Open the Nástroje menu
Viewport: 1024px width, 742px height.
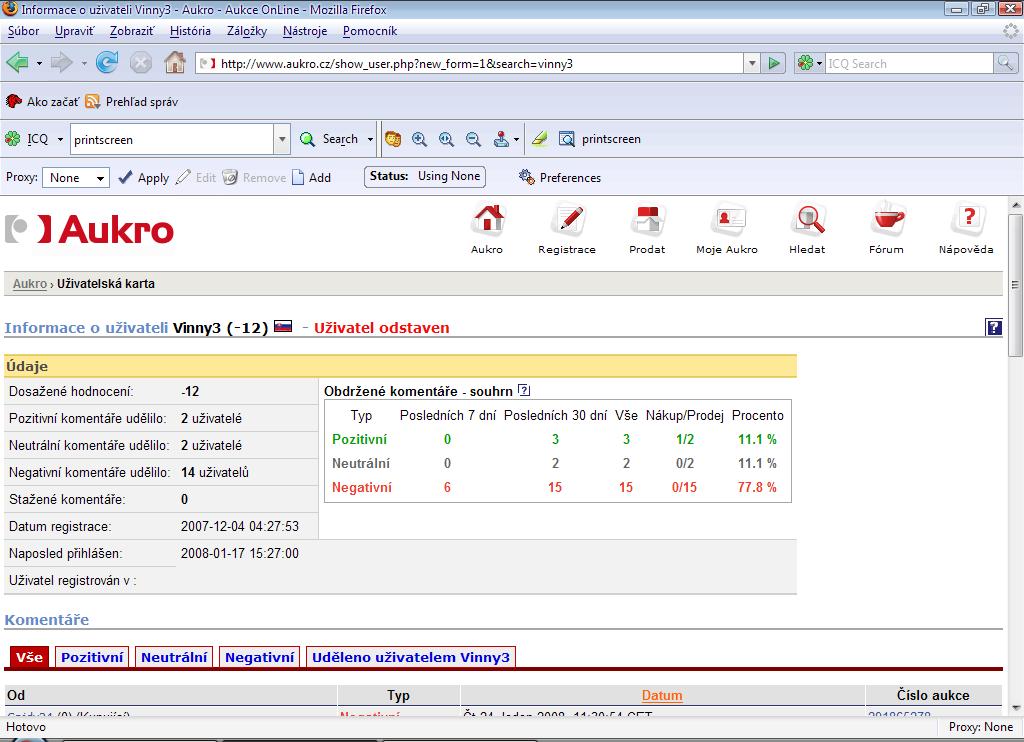click(305, 31)
